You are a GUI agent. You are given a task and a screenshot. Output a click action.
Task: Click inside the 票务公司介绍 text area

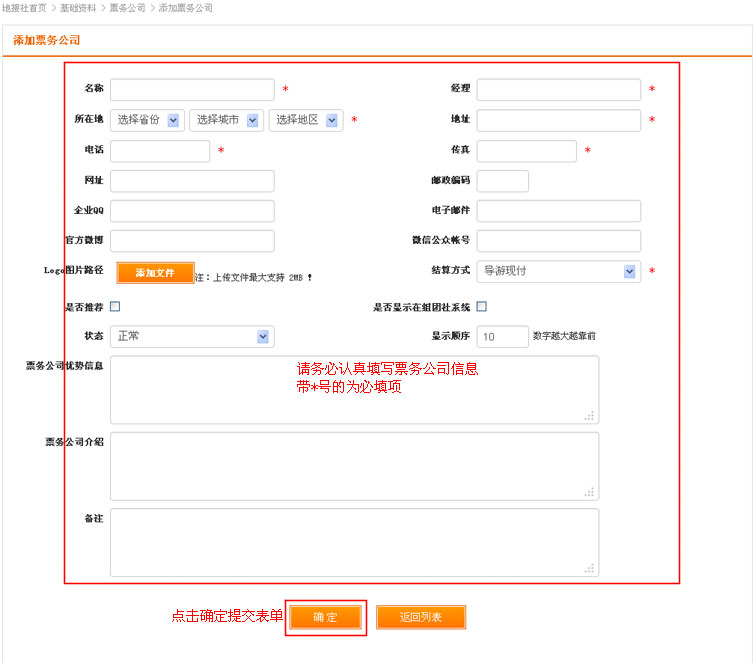(354, 465)
